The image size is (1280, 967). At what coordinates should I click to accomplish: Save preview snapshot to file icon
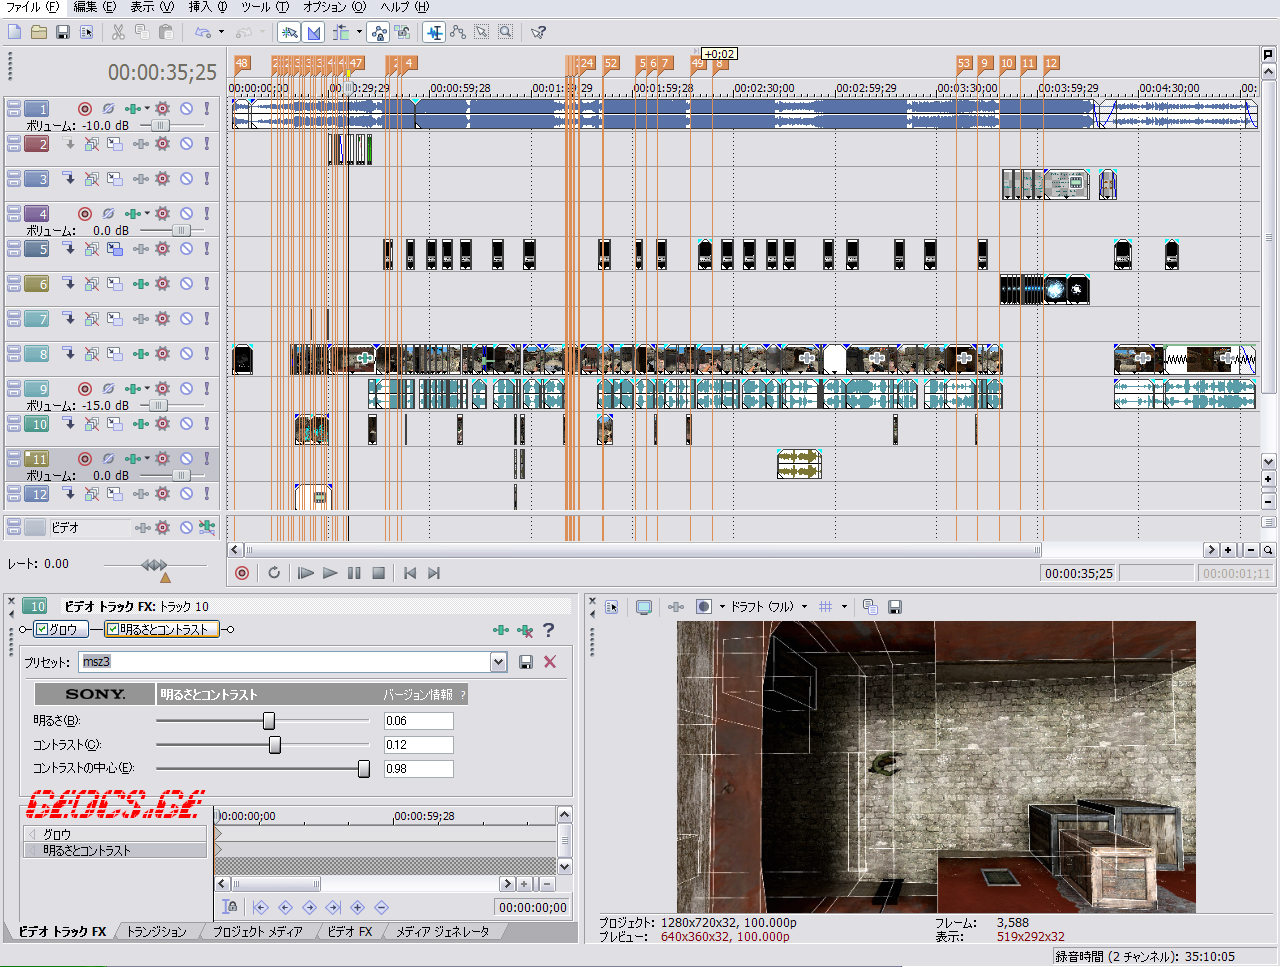click(895, 607)
